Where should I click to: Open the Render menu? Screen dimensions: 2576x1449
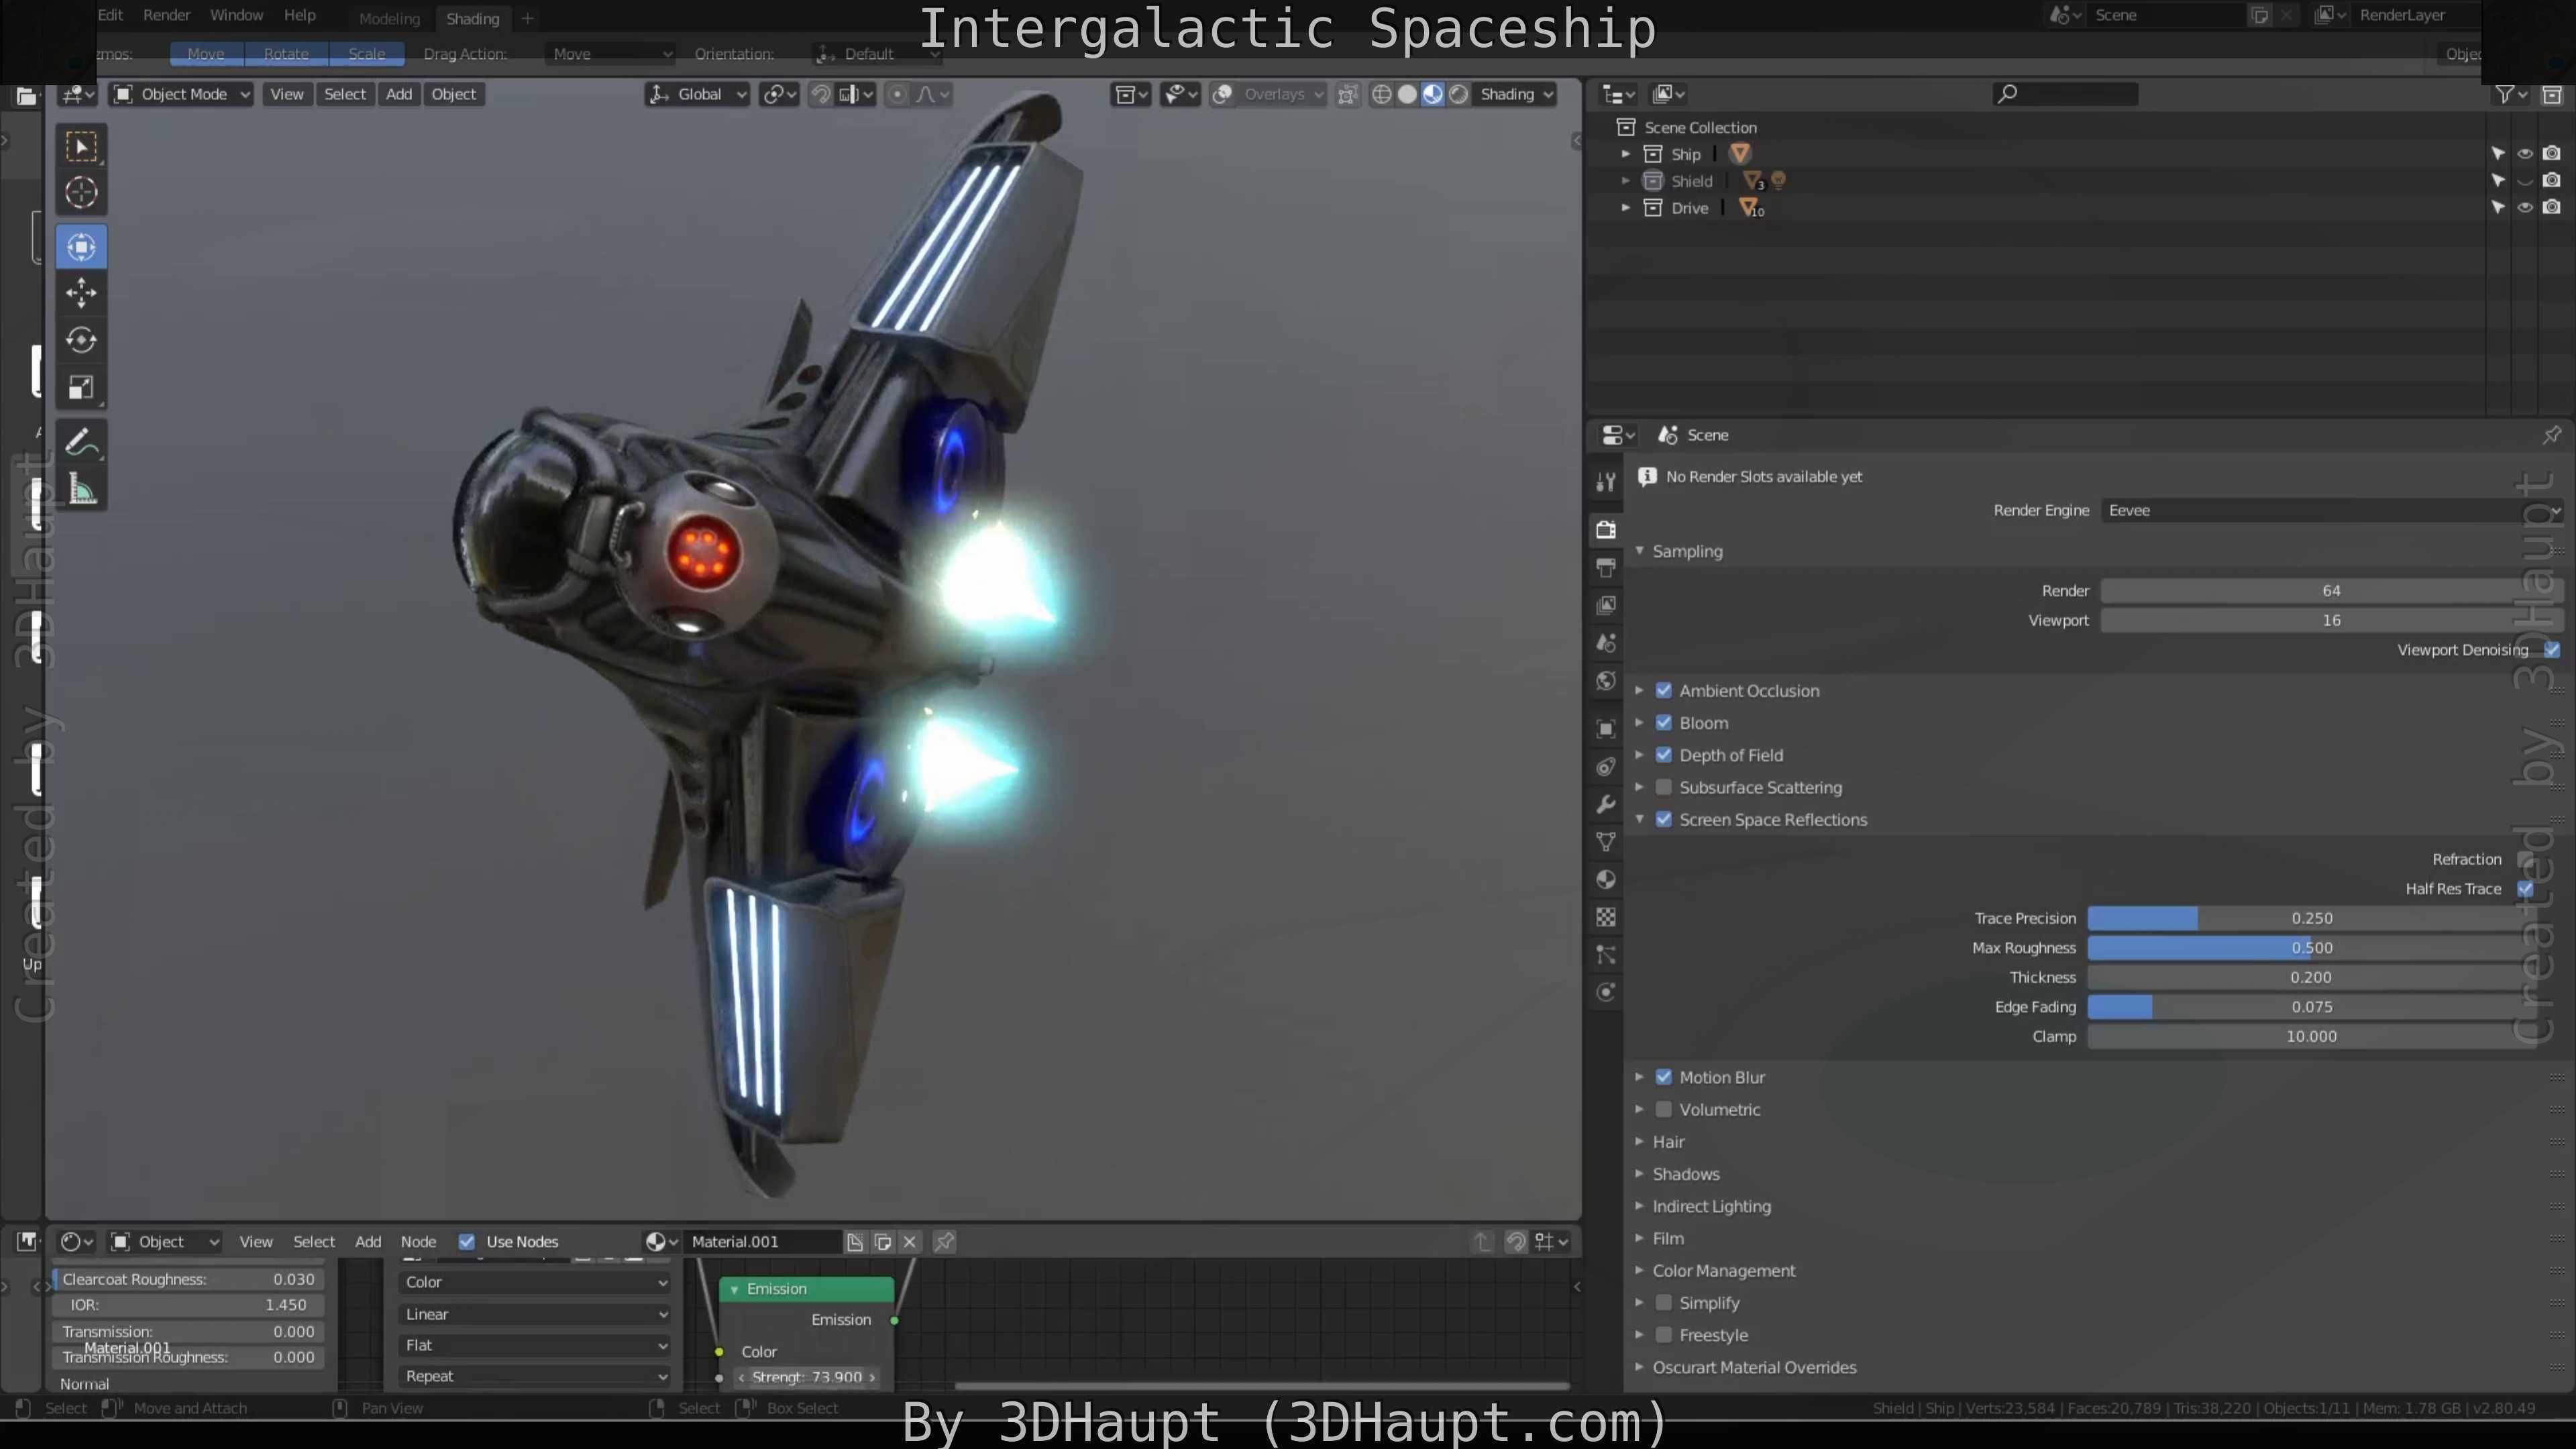(x=166, y=15)
